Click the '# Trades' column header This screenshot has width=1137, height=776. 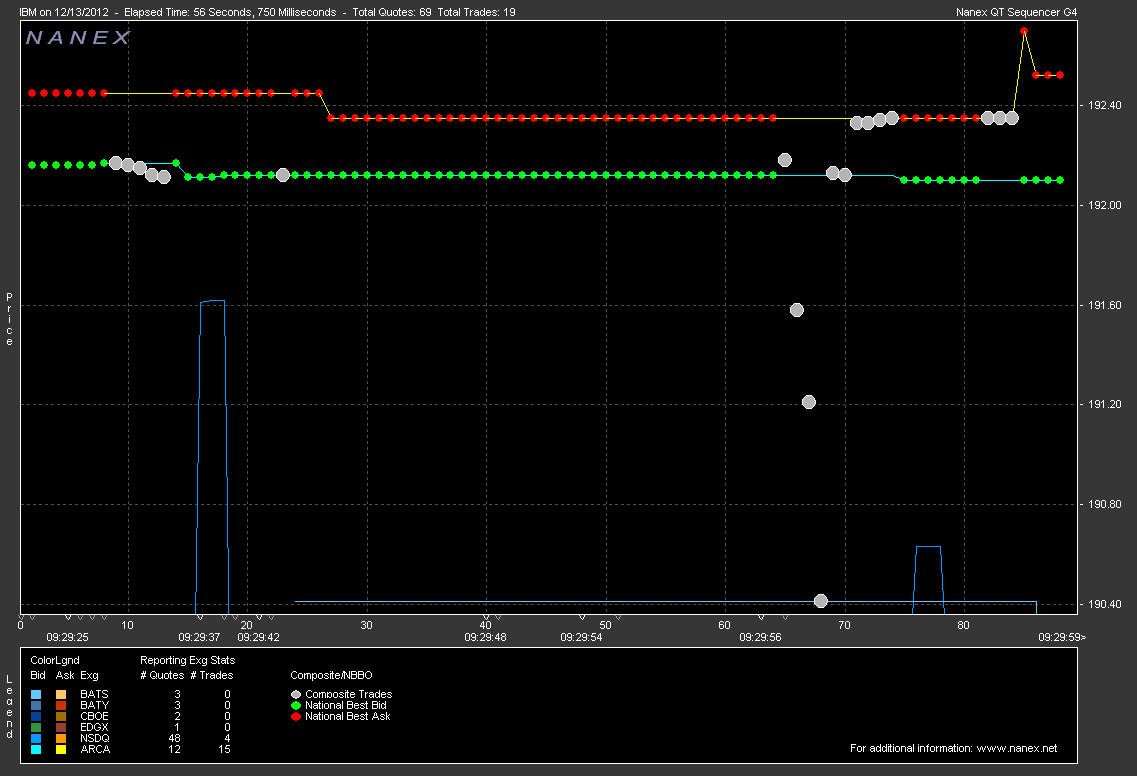pyautogui.click(x=212, y=675)
